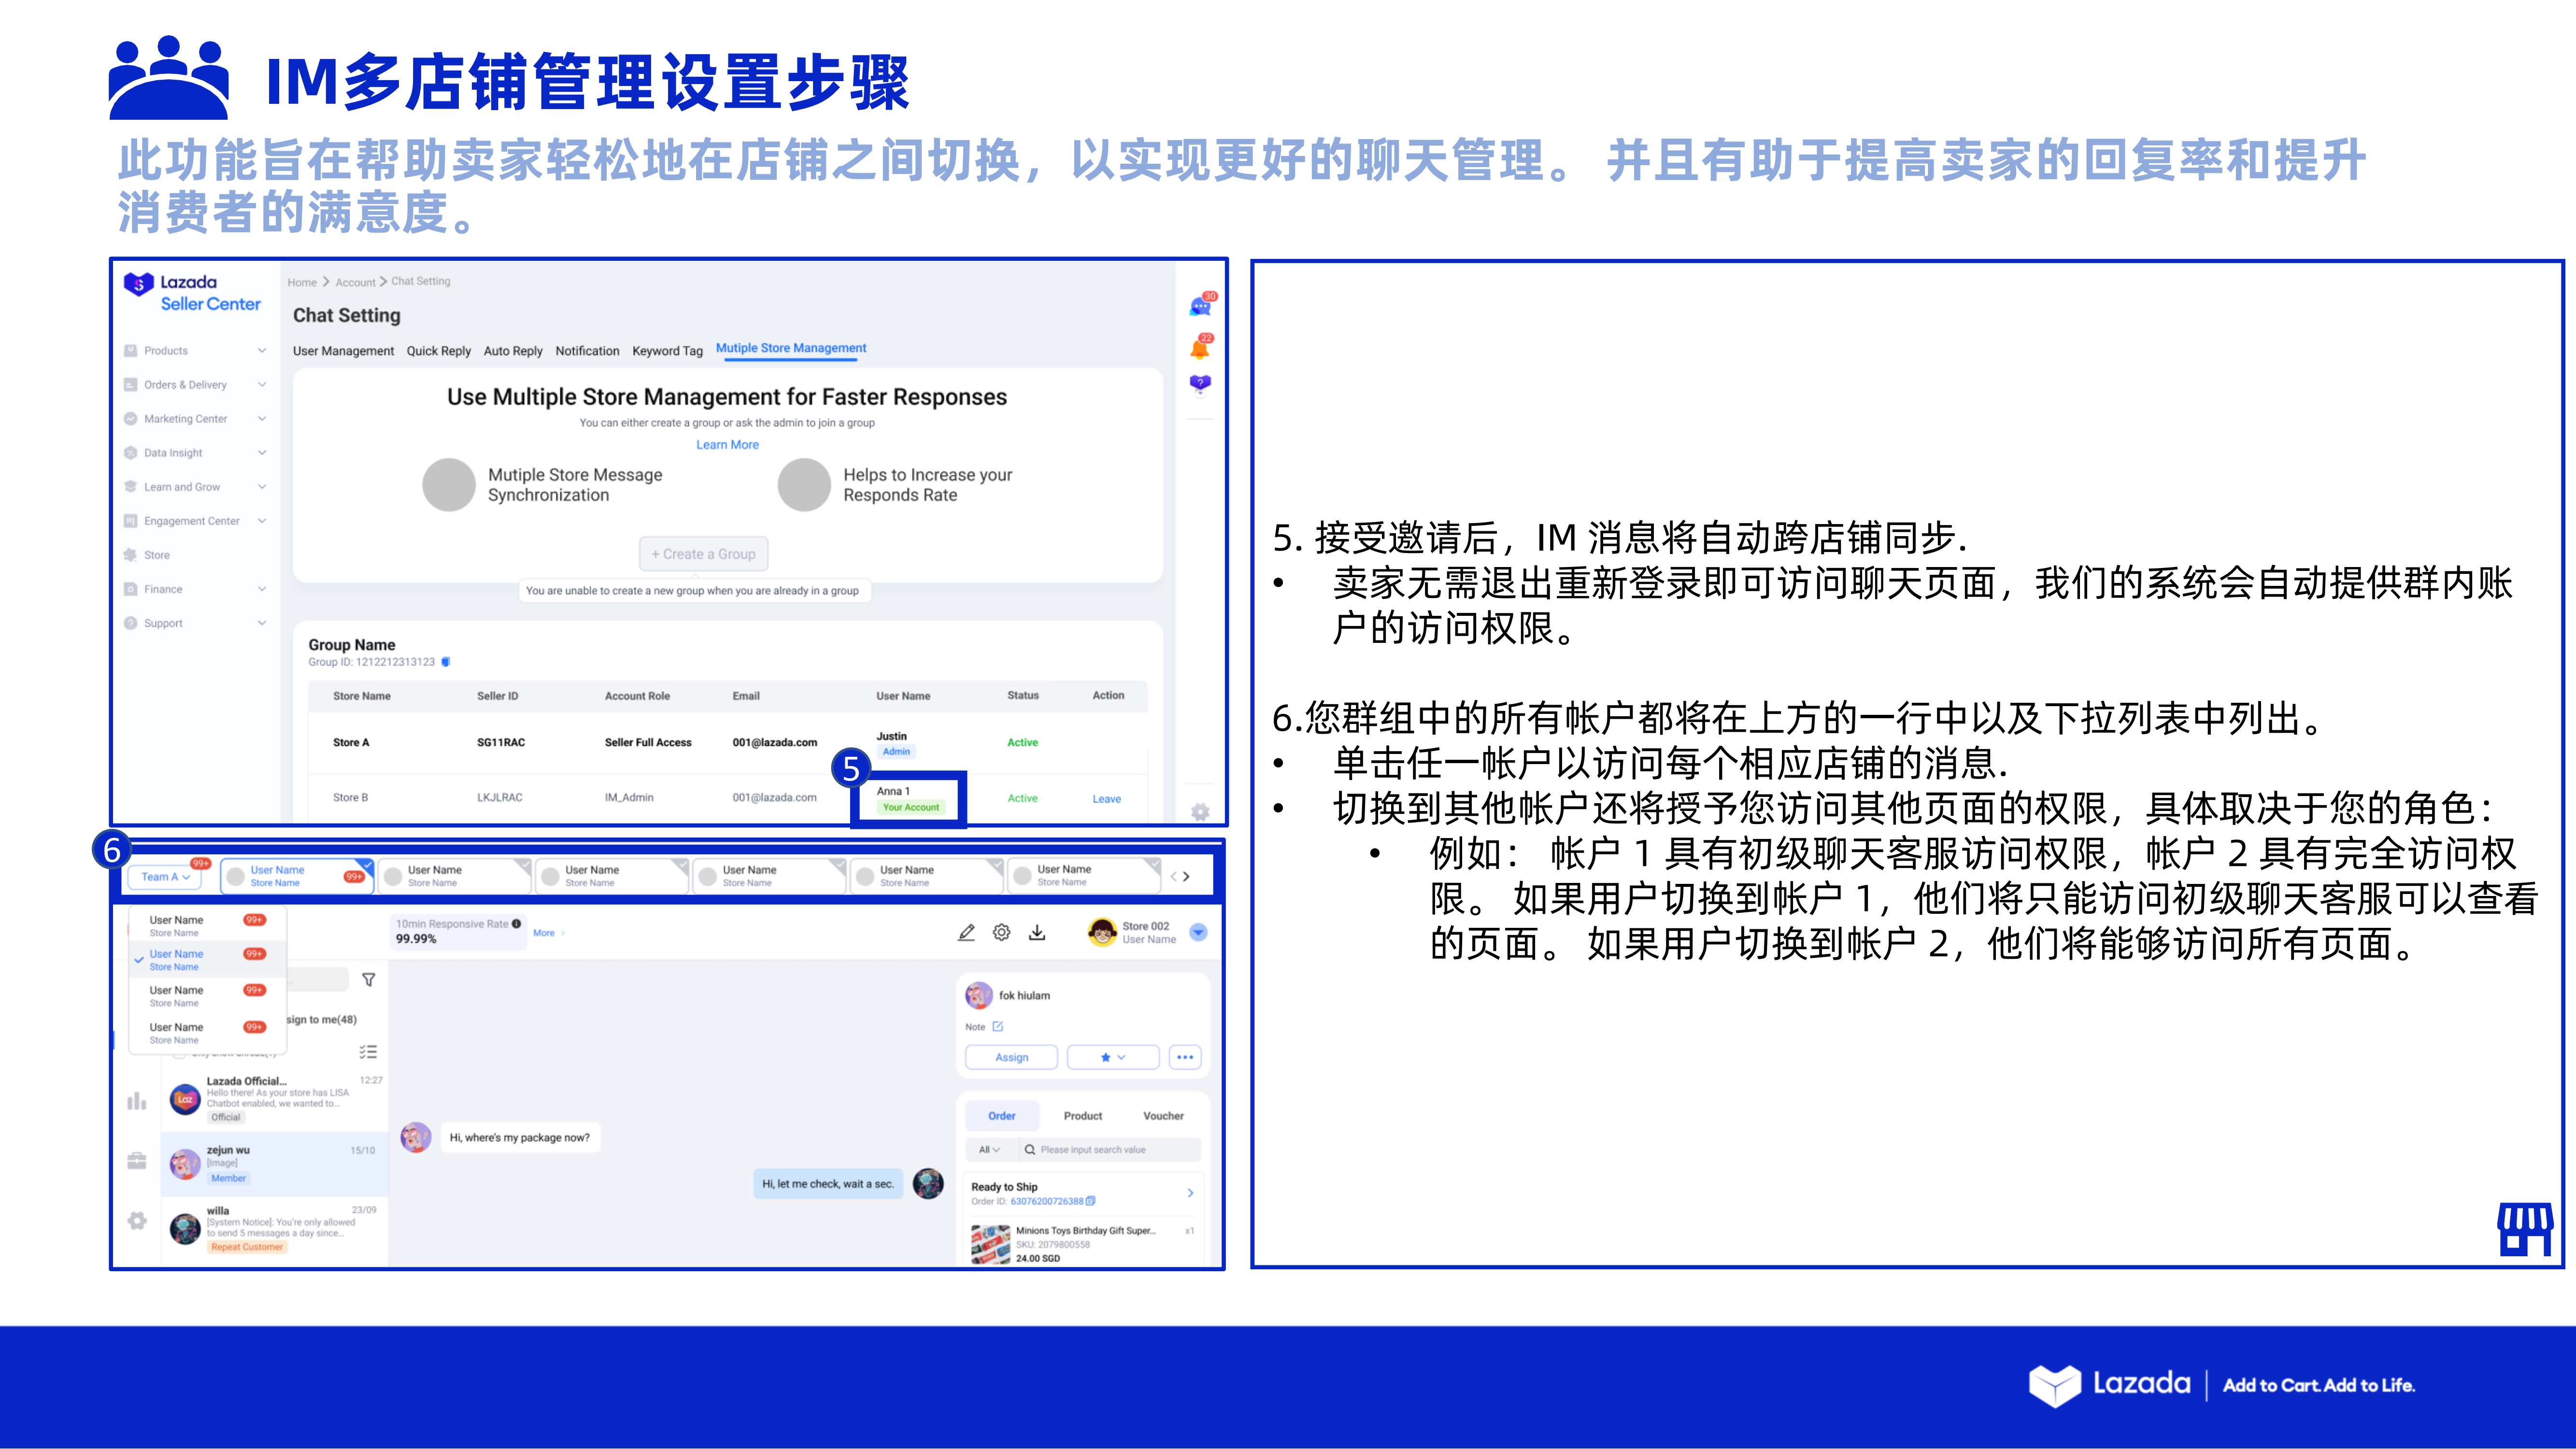This screenshot has height=1449, width=2576.
Task: Open the willa conversation
Action: click(x=275, y=1229)
